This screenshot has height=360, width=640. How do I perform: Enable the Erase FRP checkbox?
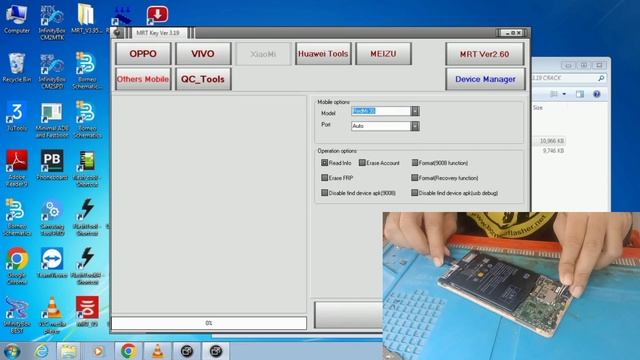(x=324, y=178)
